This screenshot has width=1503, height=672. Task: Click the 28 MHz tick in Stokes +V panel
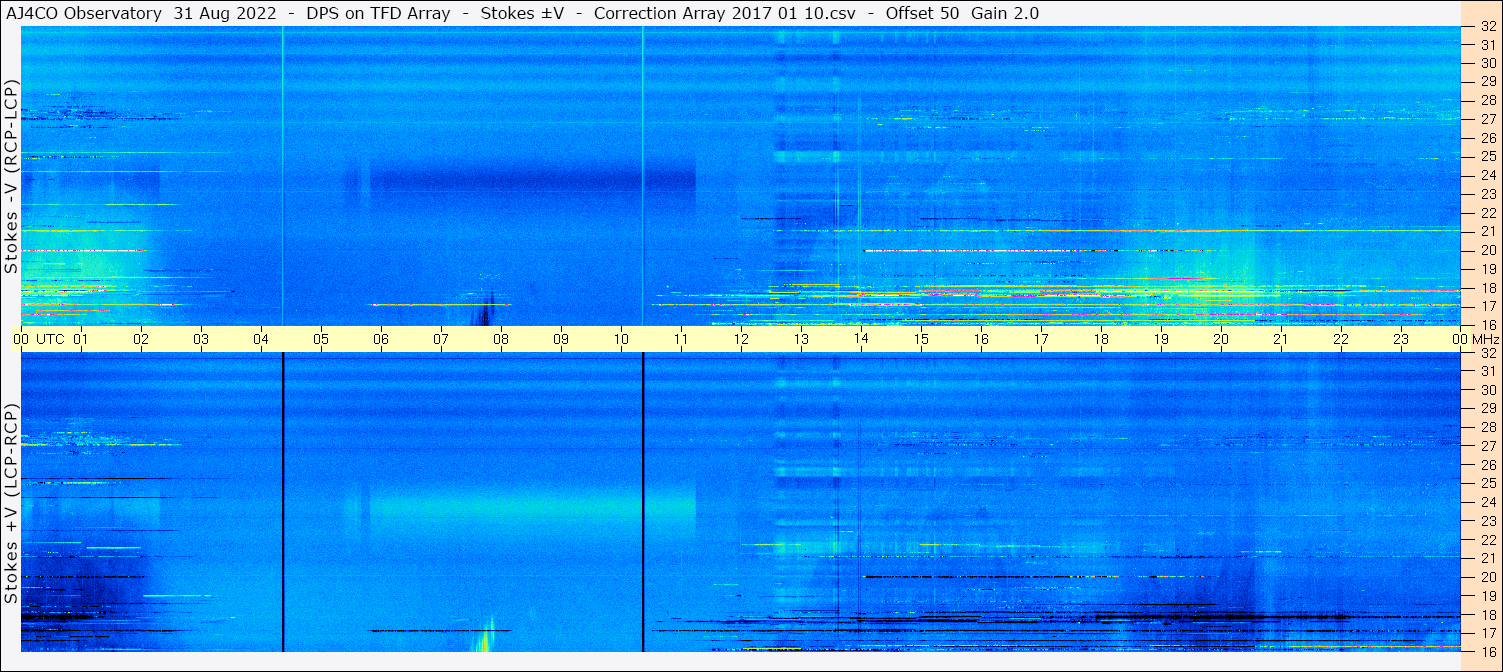1488,427
